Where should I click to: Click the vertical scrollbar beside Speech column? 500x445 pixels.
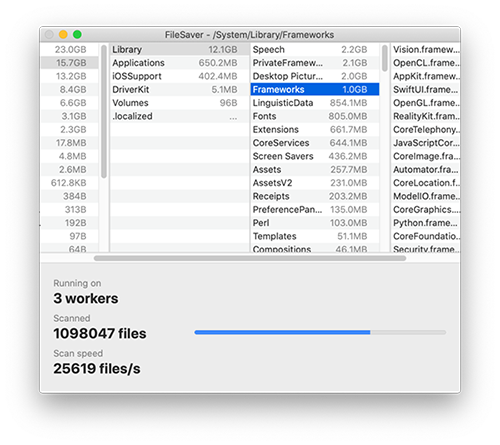tap(385, 58)
